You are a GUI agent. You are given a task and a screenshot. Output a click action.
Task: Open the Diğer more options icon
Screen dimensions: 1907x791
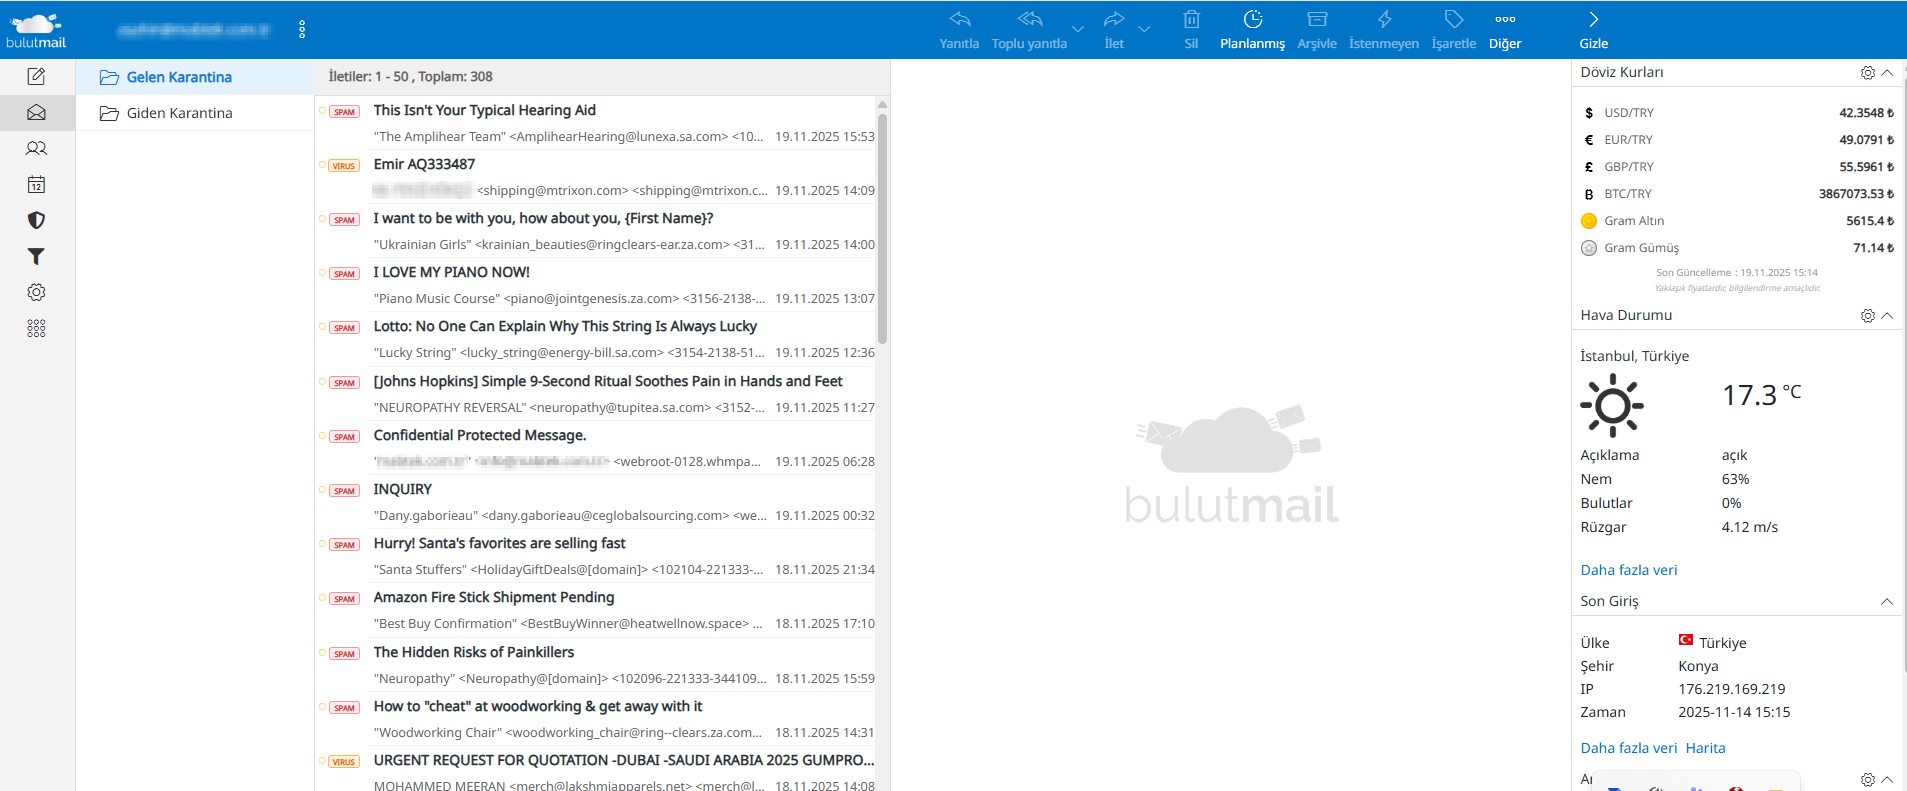point(1505,19)
